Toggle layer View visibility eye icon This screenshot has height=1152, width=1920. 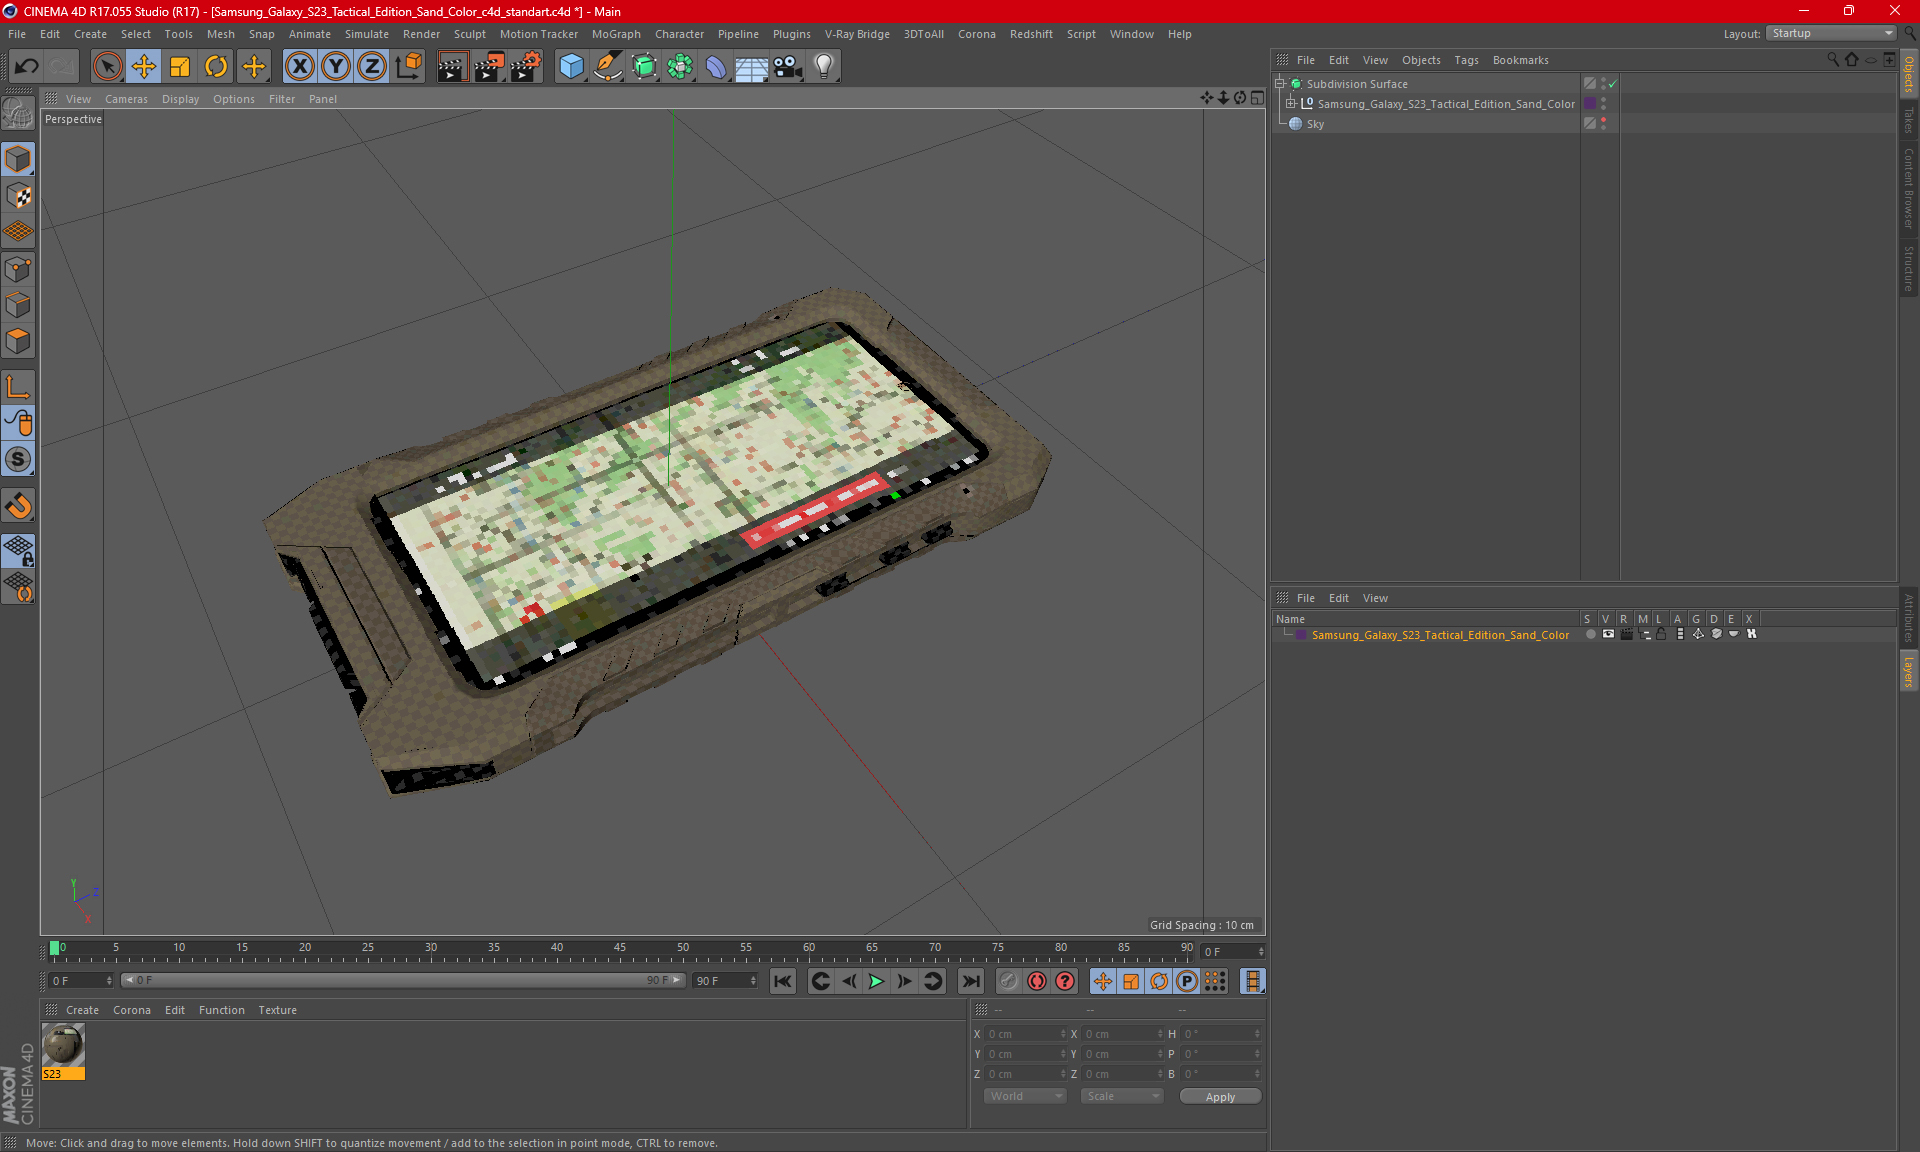pyautogui.click(x=1608, y=634)
